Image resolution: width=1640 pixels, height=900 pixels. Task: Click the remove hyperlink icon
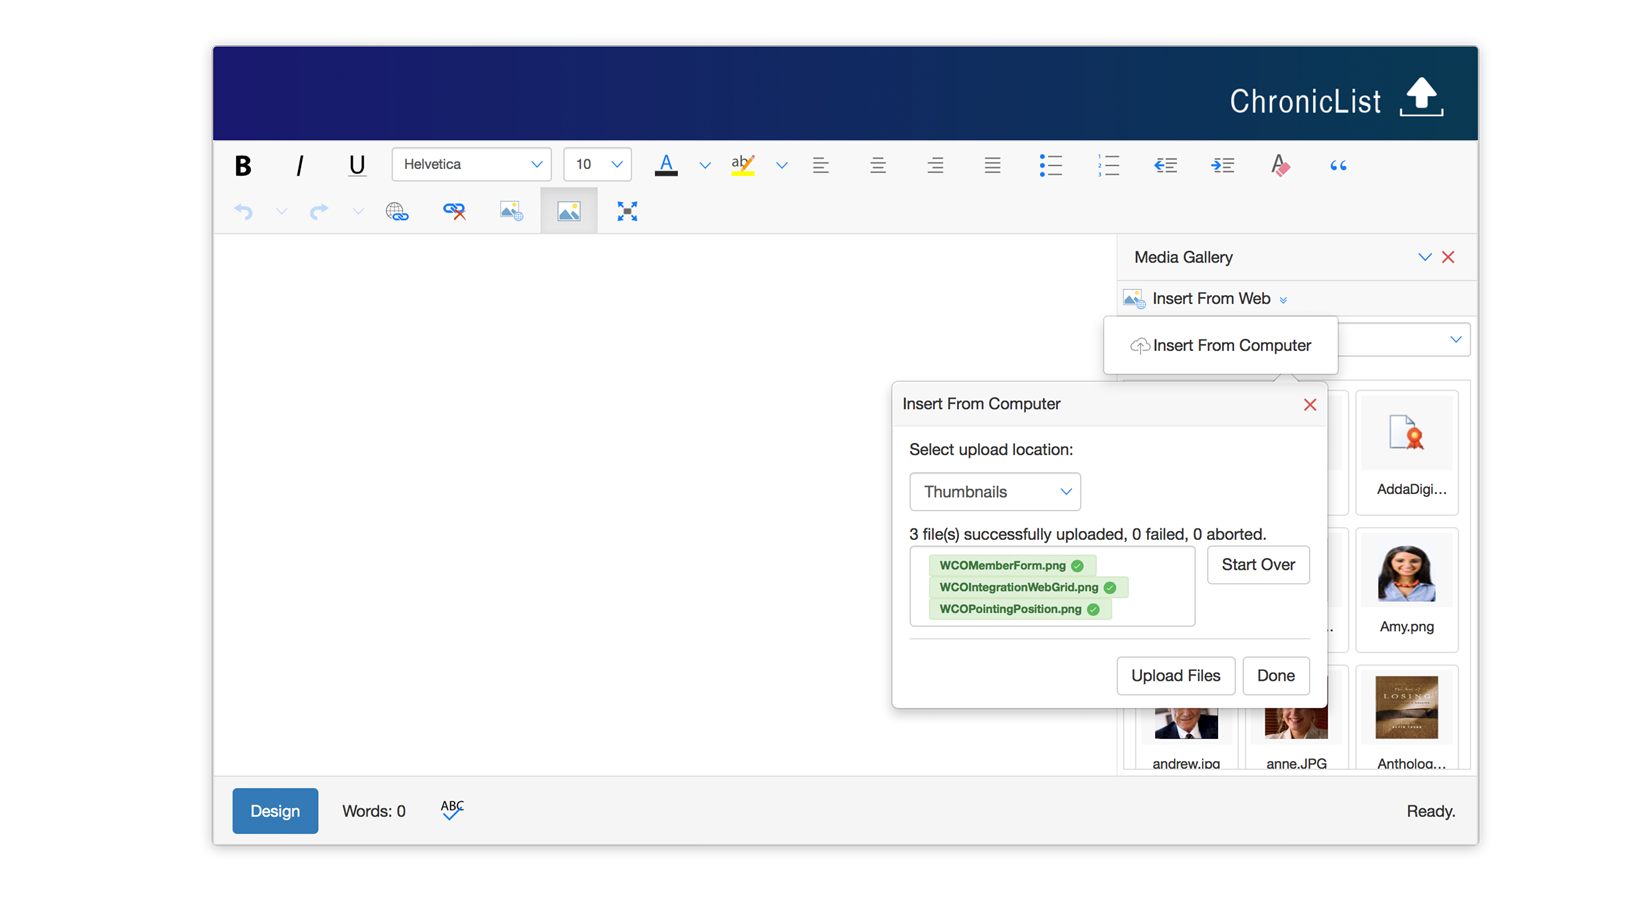point(454,211)
